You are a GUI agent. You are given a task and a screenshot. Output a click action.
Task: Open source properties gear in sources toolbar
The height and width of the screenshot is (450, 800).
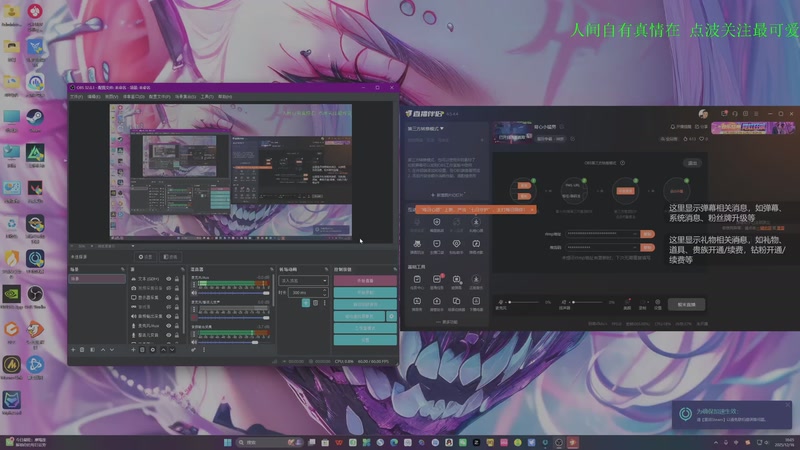coord(153,349)
